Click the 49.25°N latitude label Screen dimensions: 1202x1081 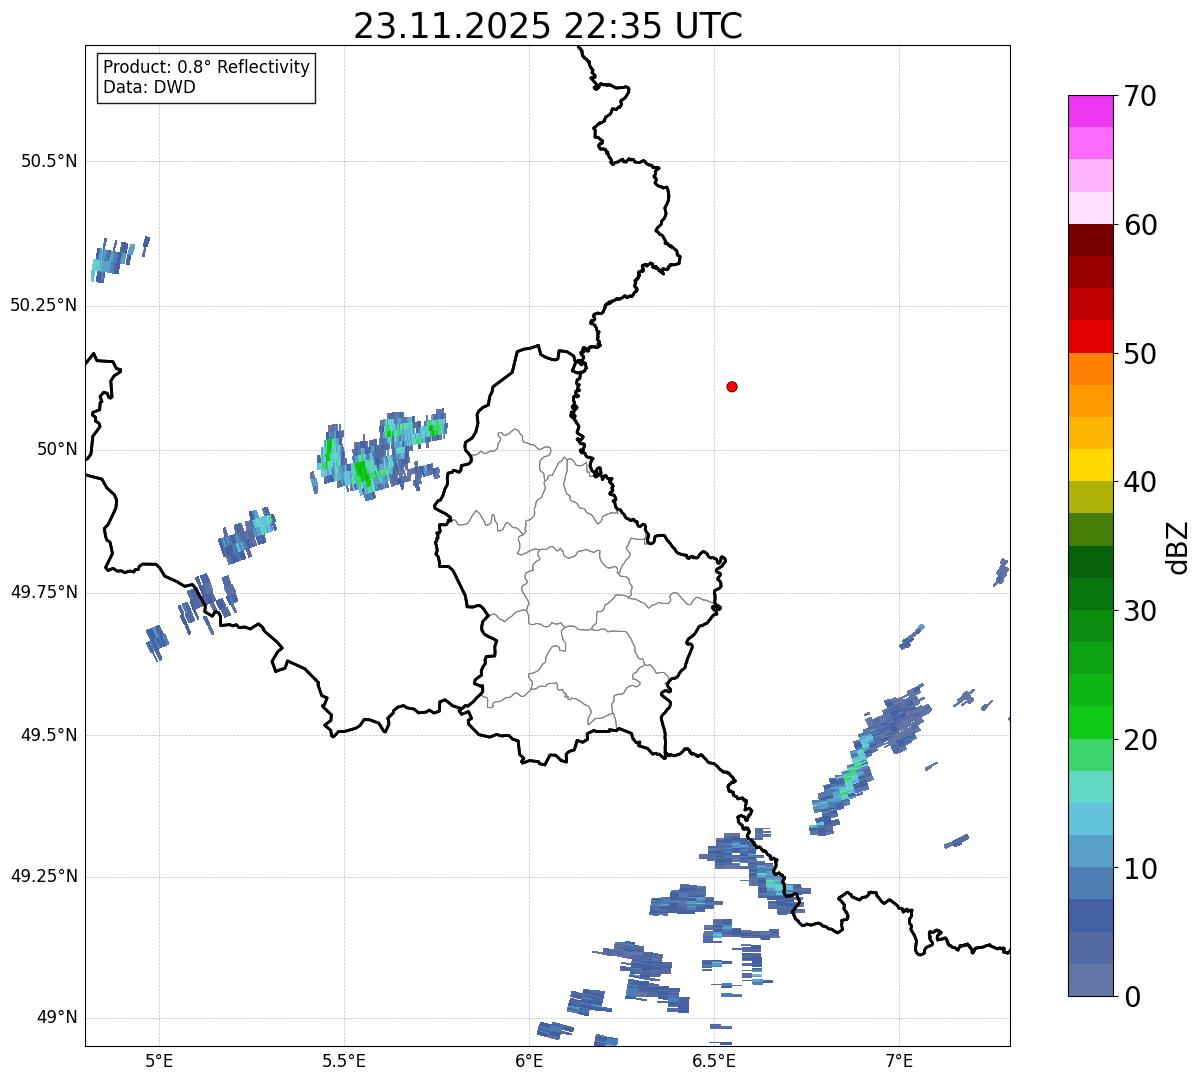point(44,876)
